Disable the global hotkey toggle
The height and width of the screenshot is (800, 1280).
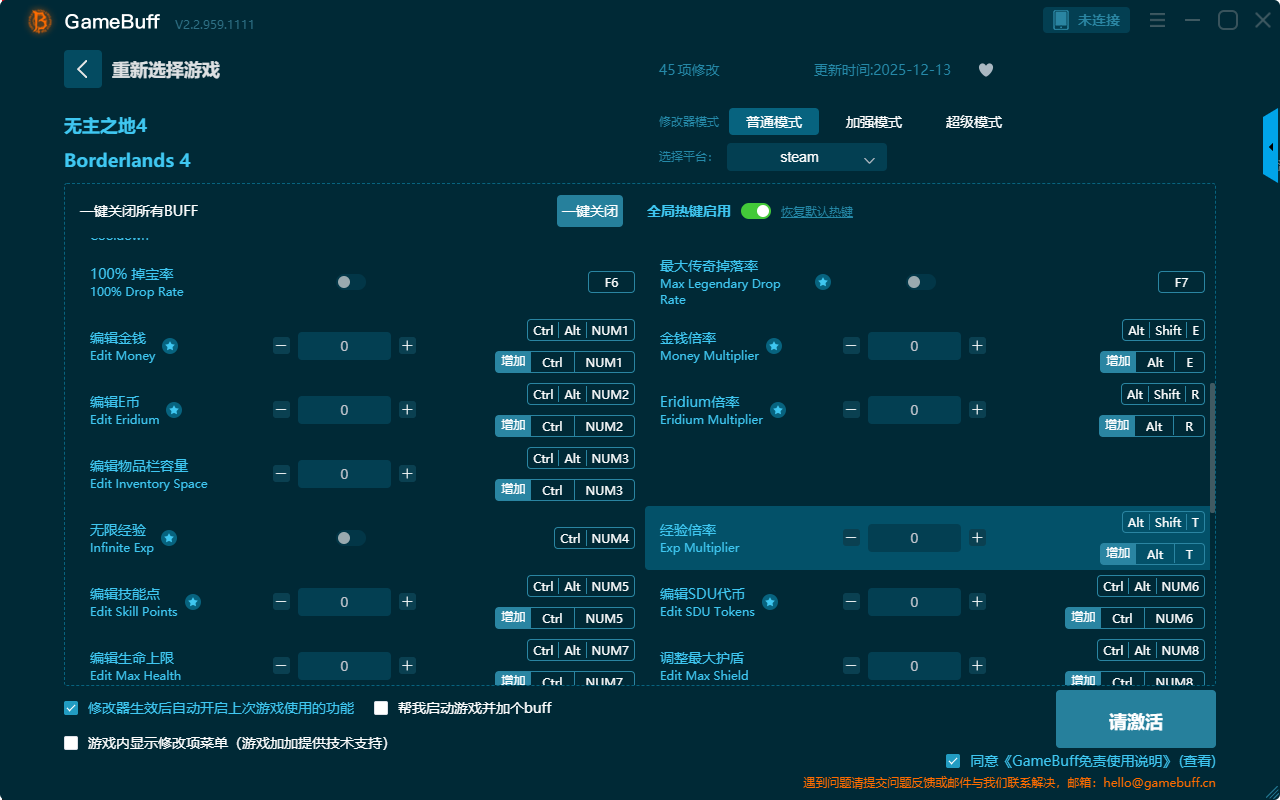[756, 211]
